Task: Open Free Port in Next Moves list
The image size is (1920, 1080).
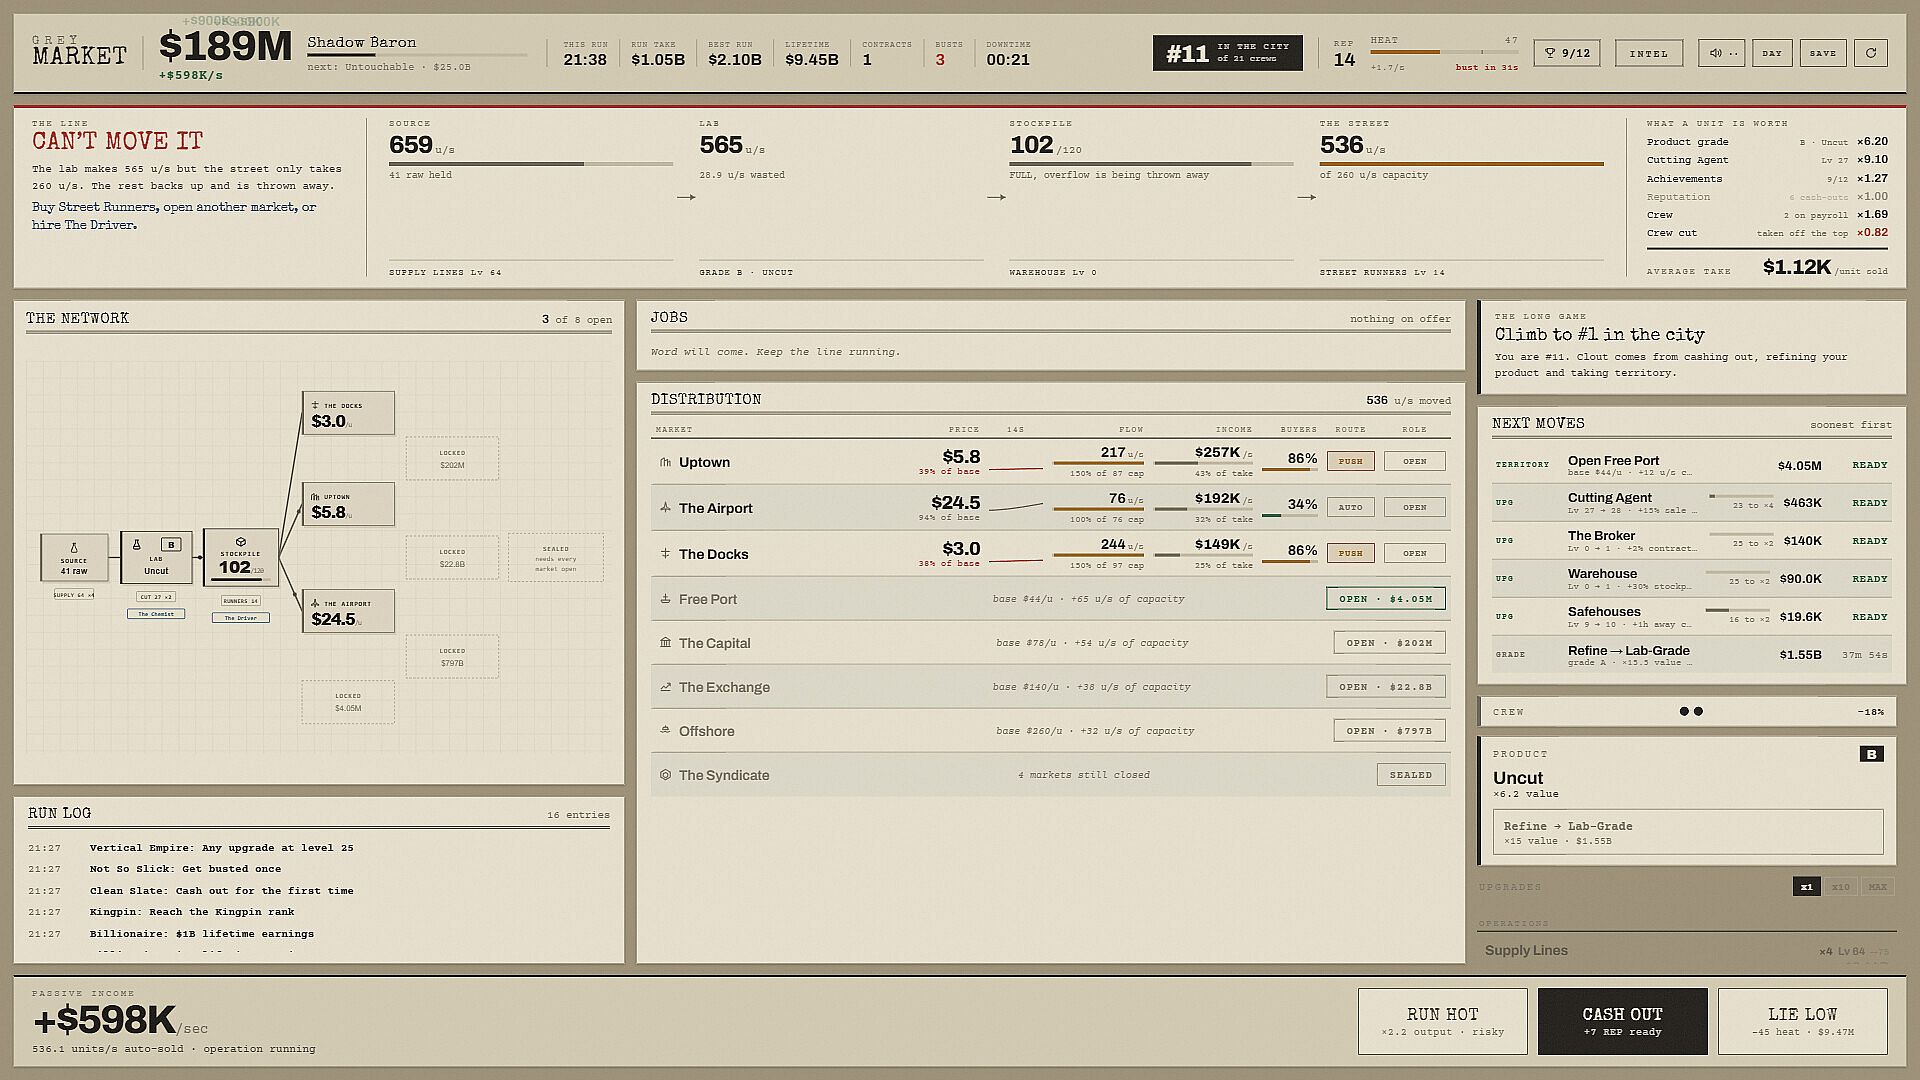Action: click(x=1691, y=465)
